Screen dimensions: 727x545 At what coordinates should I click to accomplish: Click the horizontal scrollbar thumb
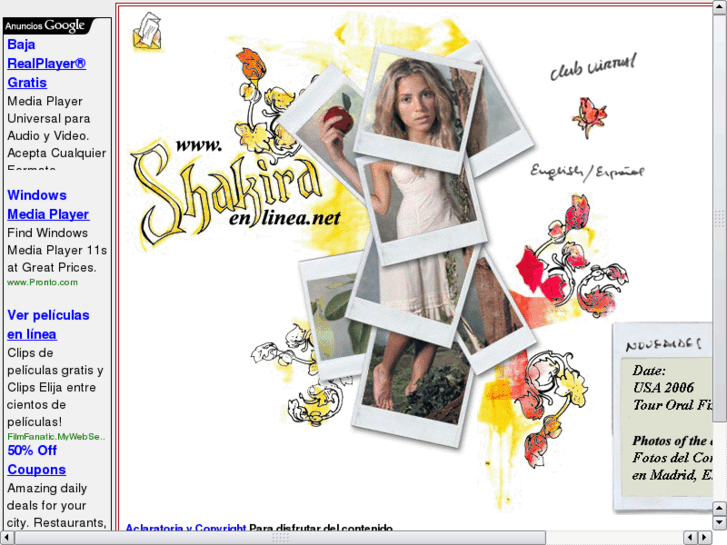(280, 538)
